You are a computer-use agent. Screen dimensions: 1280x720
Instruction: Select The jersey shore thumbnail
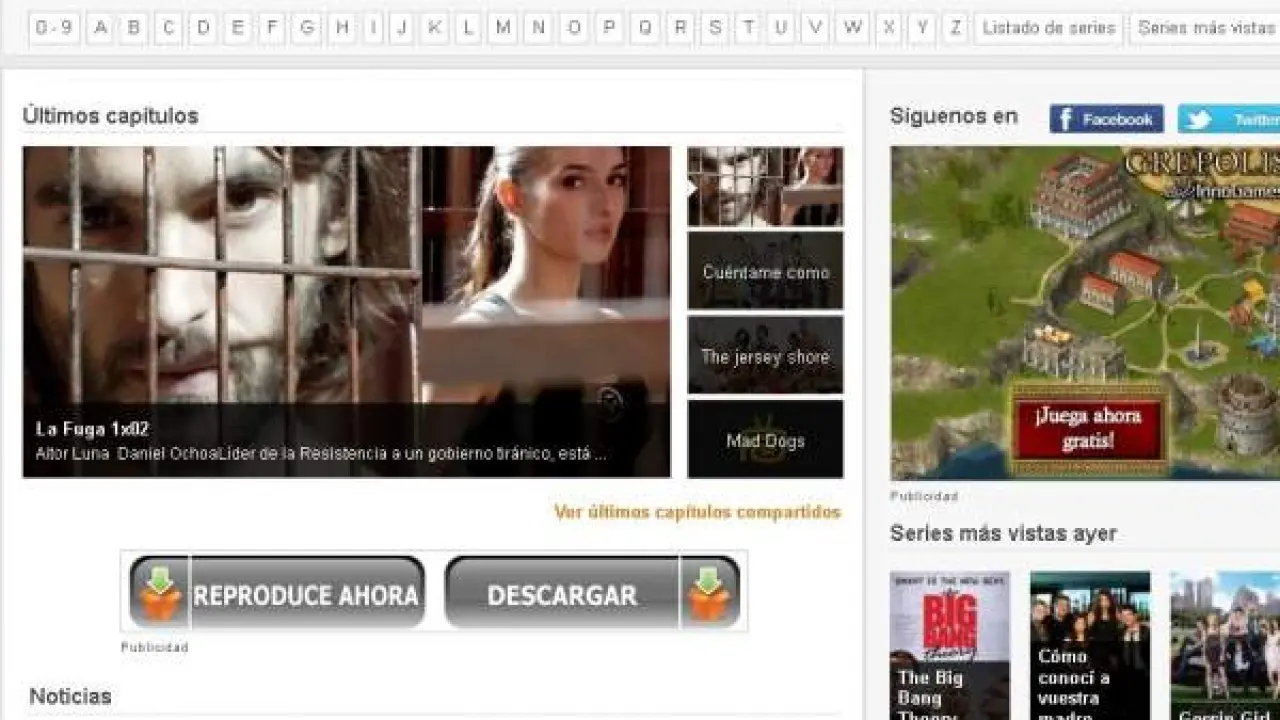[x=765, y=356]
